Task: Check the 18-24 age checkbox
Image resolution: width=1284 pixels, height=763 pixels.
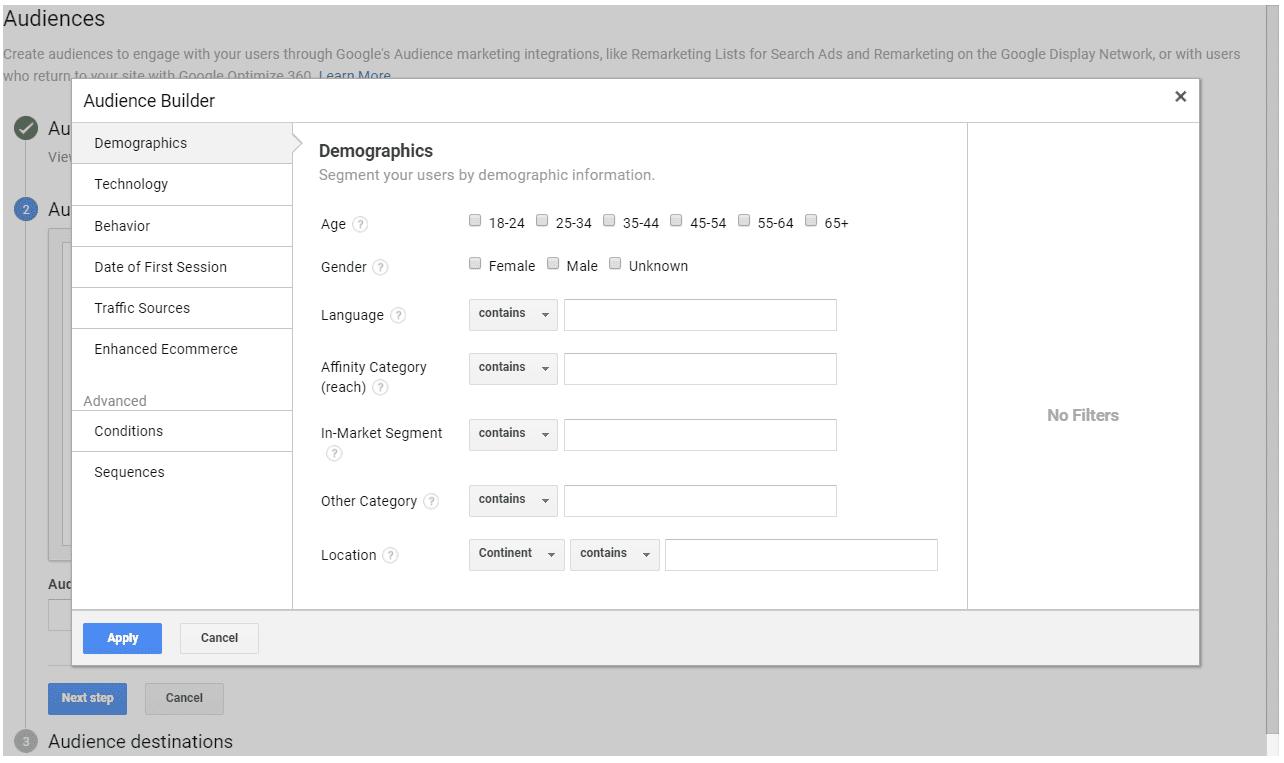Action: point(474,220)
